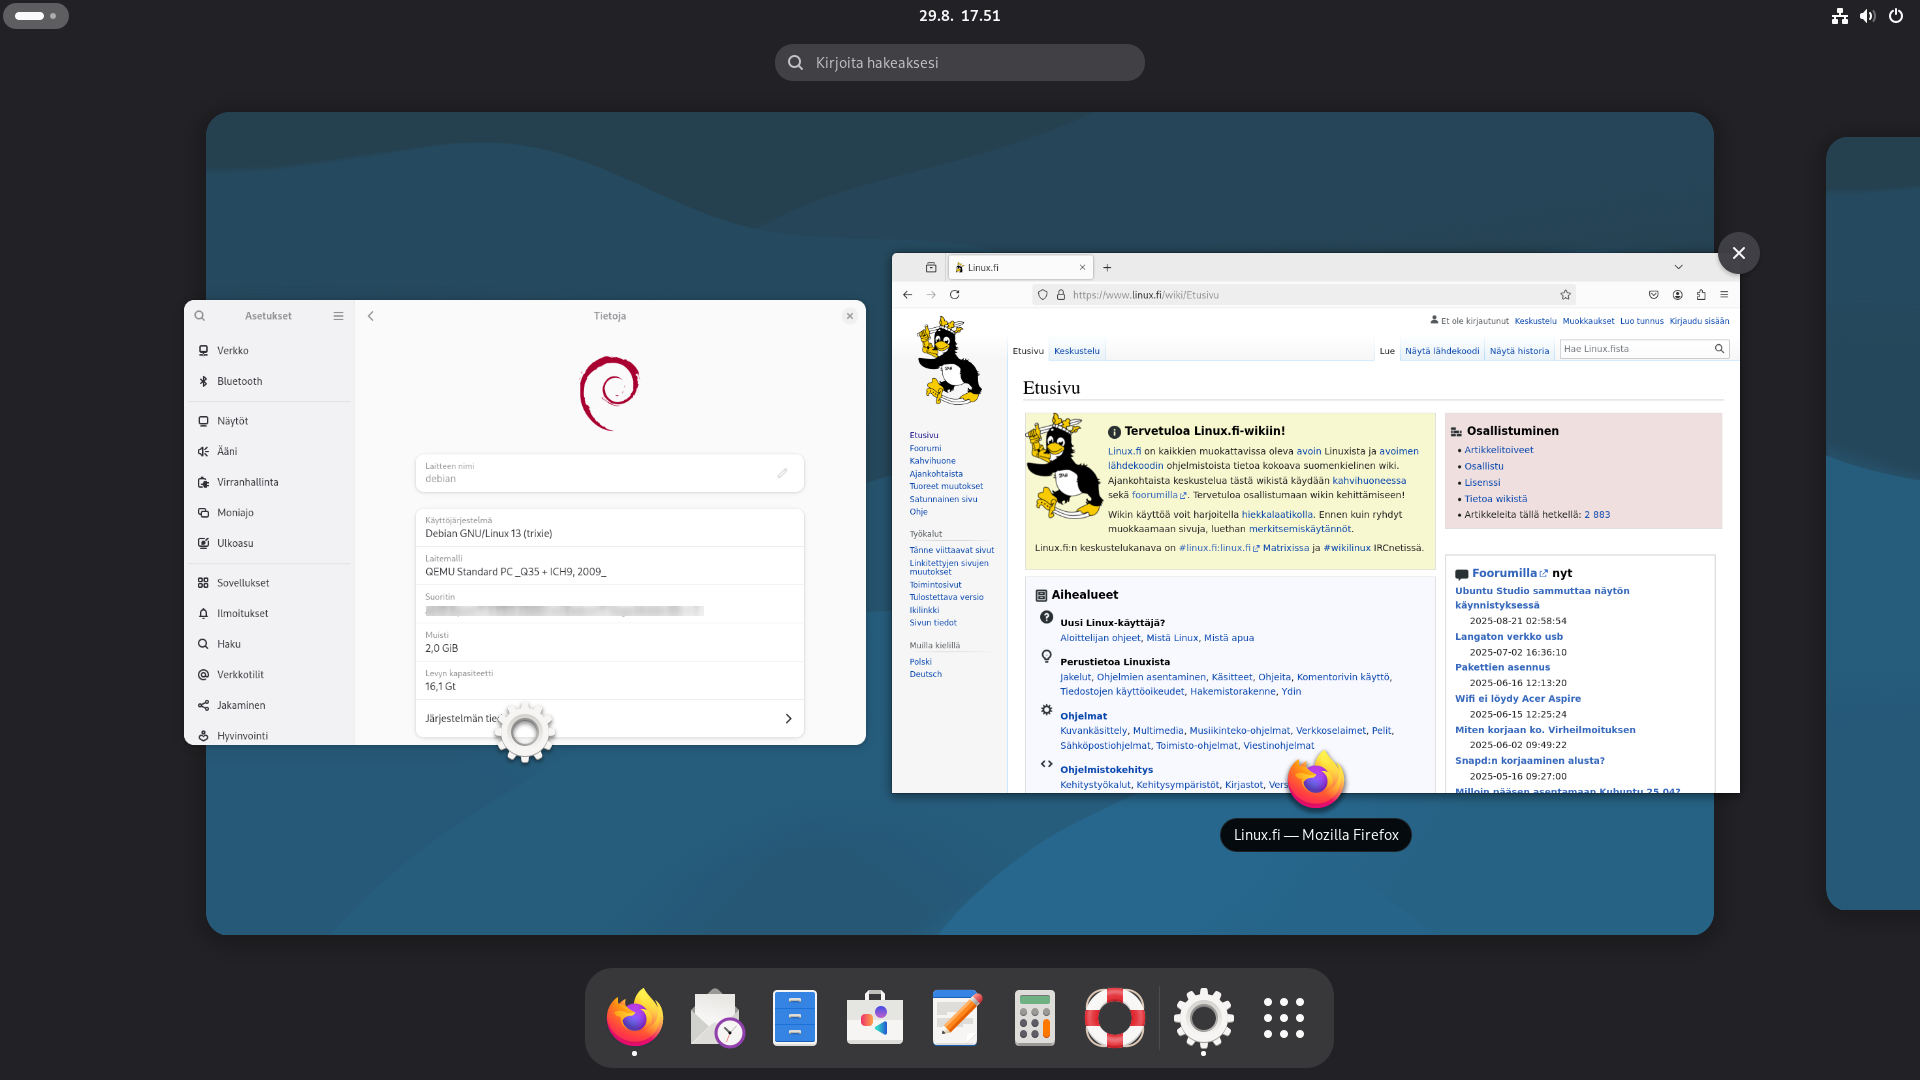Launch the Evolution mail app in dock
The image size is (1920, 1080).
click(x=715, y=1018)
